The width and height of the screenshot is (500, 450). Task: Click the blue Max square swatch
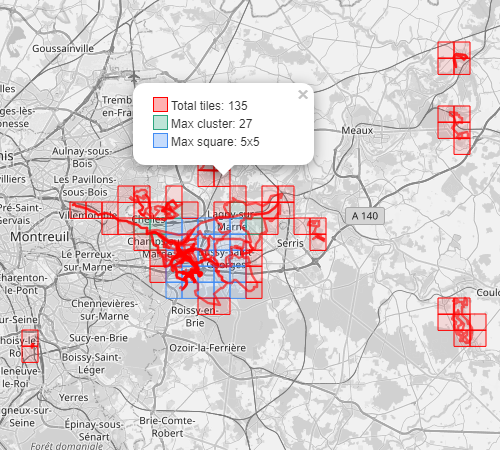[160, 140]
